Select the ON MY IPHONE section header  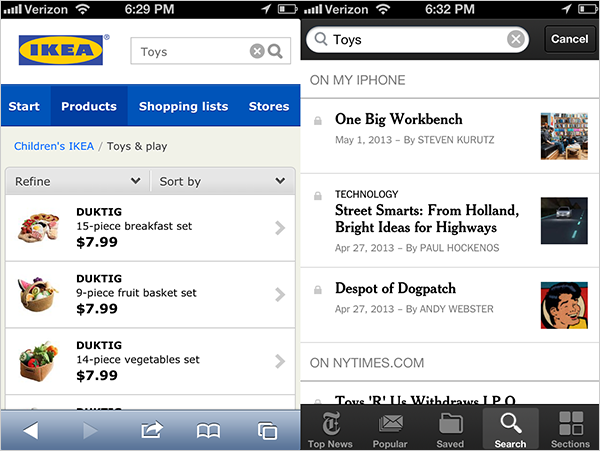[357, 80]
